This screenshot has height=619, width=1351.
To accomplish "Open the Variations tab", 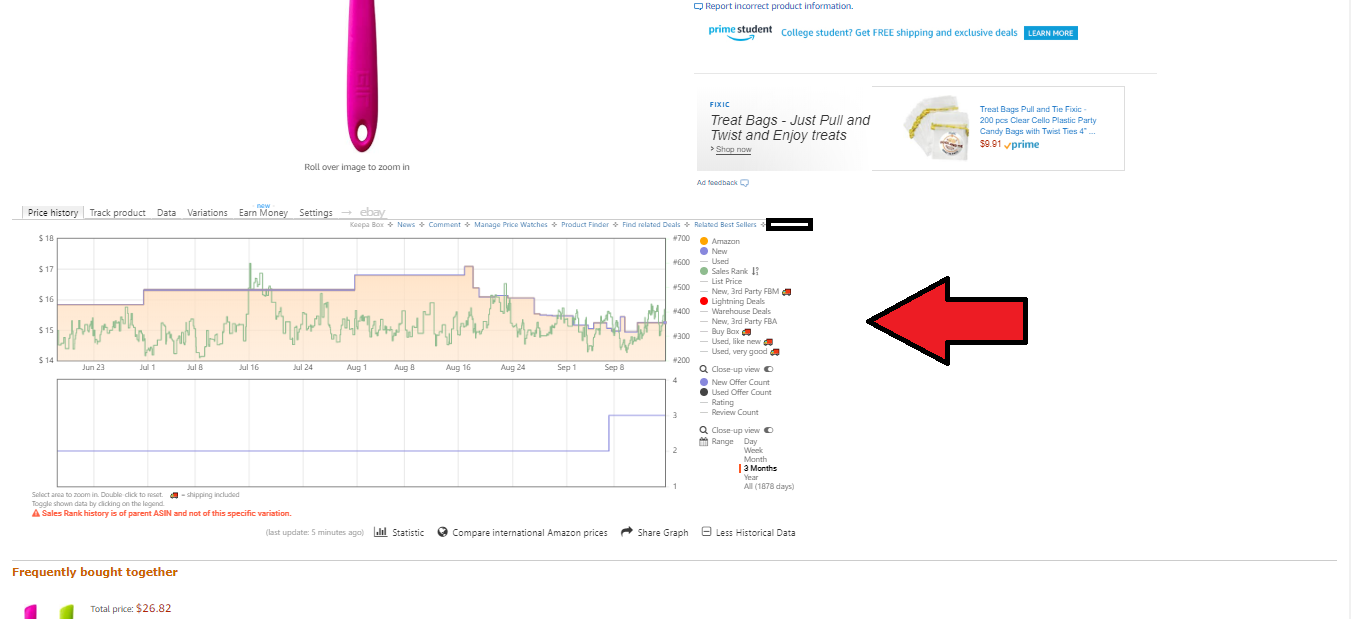I will click(207, 213).
